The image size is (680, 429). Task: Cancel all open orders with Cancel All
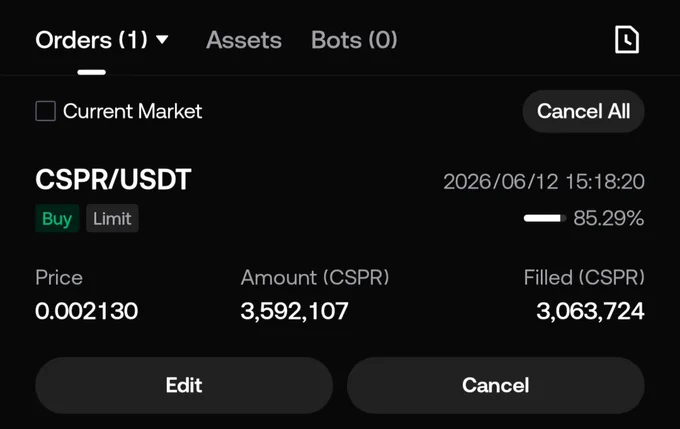[583, 111]
